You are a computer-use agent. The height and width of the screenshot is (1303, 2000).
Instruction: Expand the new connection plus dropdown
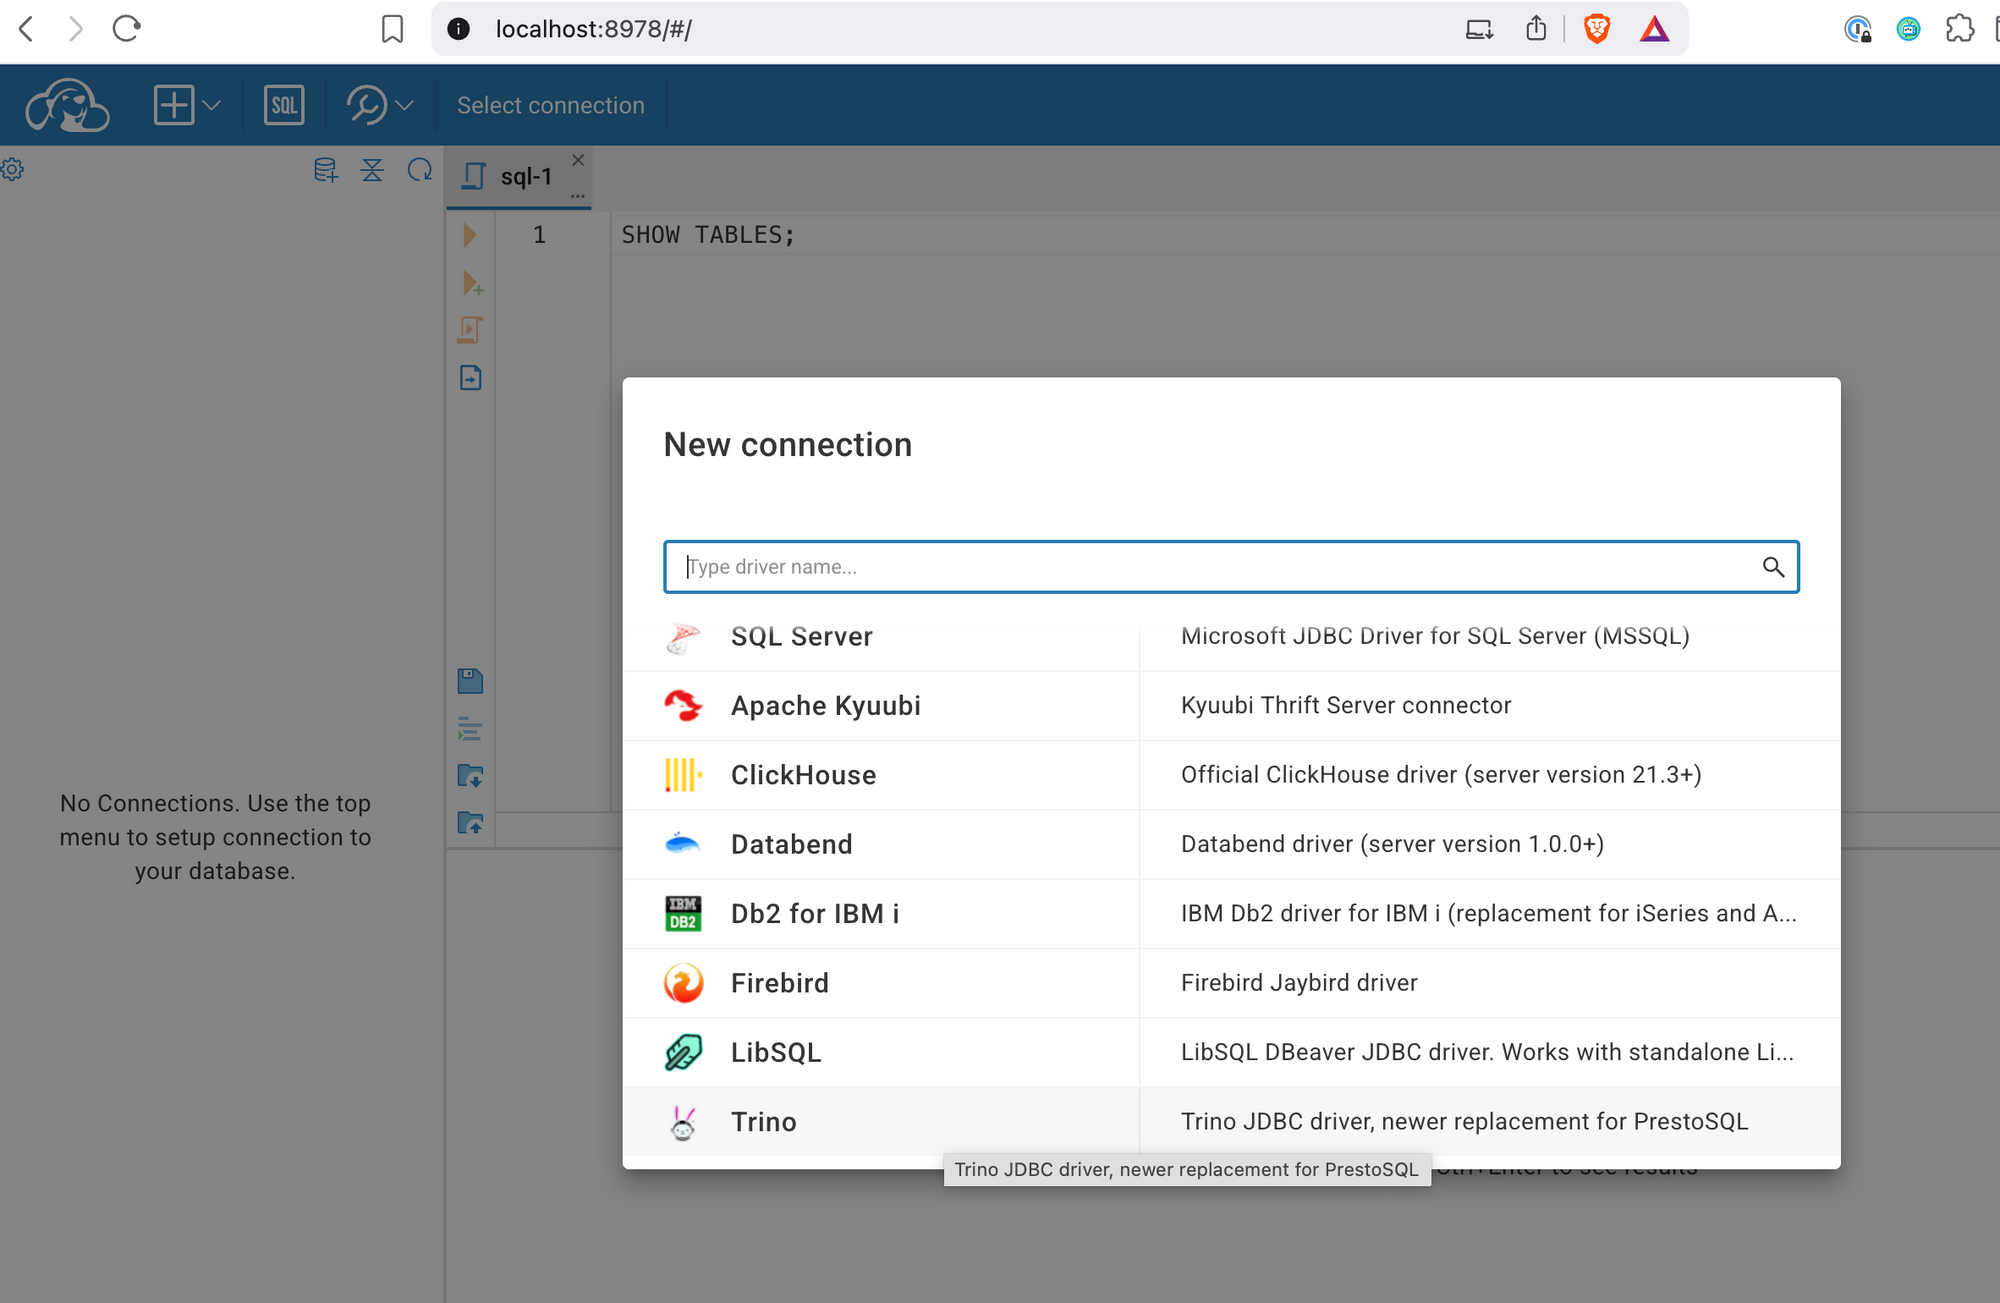tap(211, 105)
